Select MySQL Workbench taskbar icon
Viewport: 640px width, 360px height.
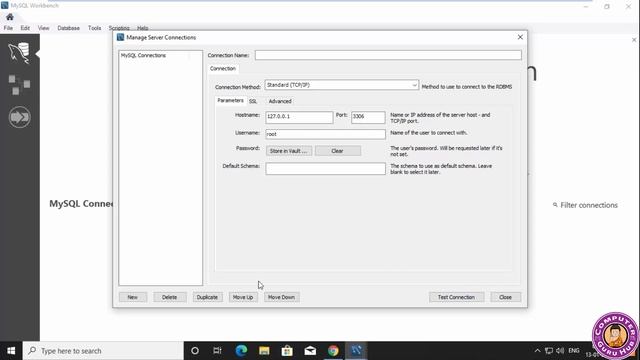tap(356, 351)
